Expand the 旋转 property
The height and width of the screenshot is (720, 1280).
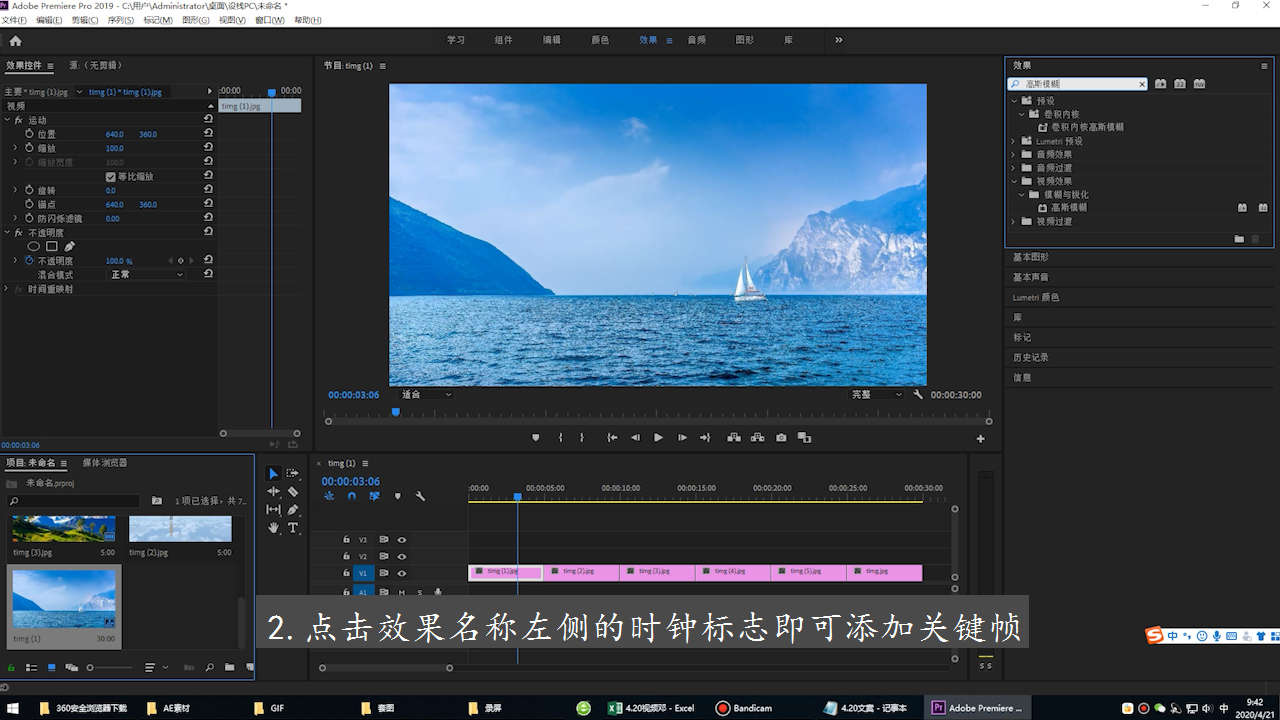pyautogui.click(x=15, y=190)
